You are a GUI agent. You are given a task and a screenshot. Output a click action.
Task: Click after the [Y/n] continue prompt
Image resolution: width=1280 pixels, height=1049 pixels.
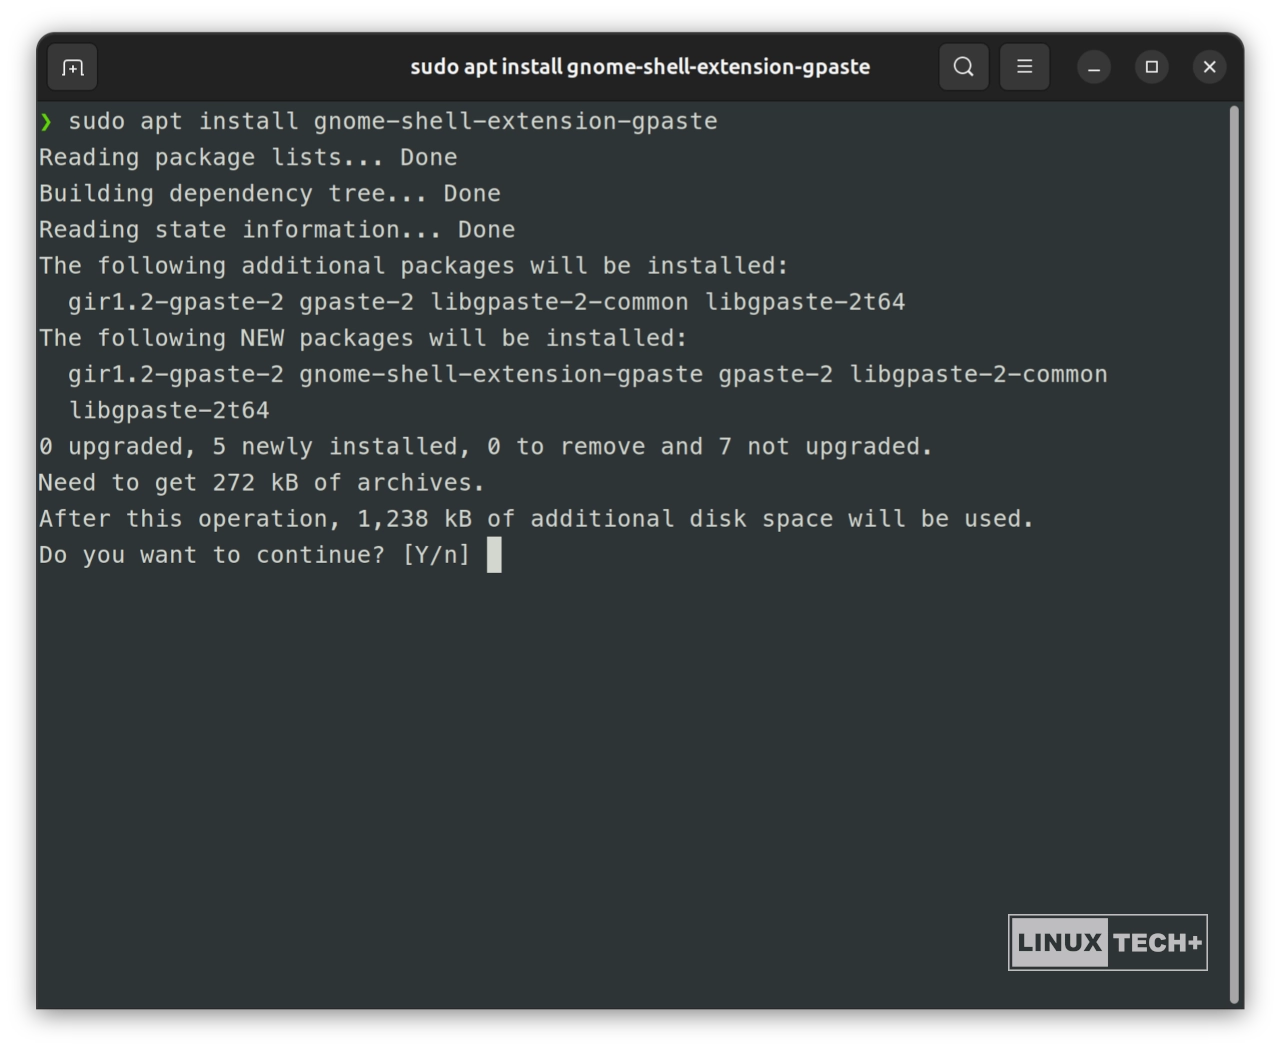tap(494, 554)
